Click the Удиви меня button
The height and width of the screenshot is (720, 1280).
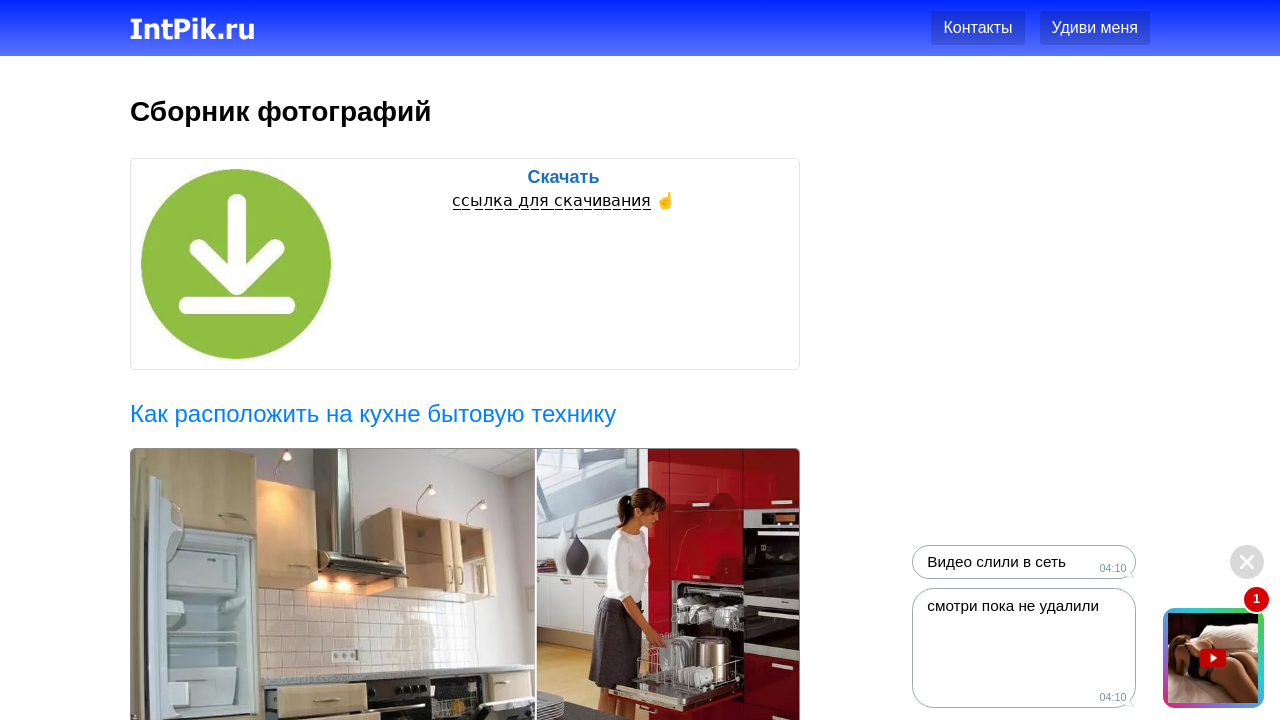1094,28
